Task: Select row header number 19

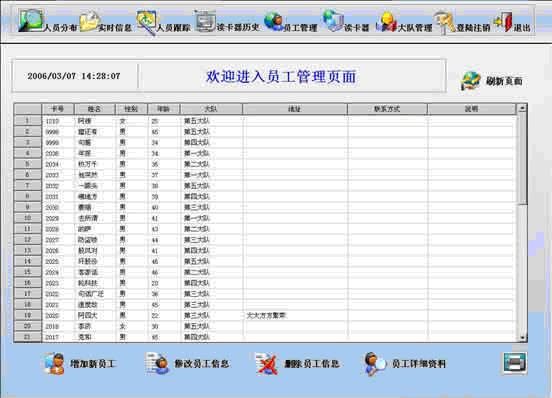Action: (x=27, y=316)
